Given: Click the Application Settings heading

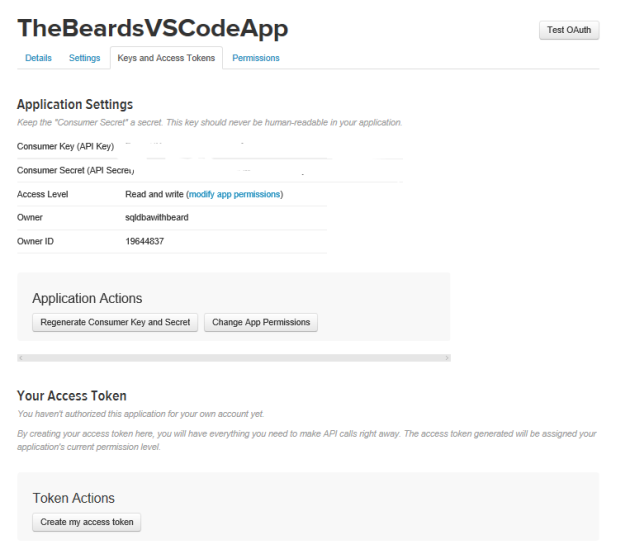Looking at the screenshot, I should click(75, 104).
